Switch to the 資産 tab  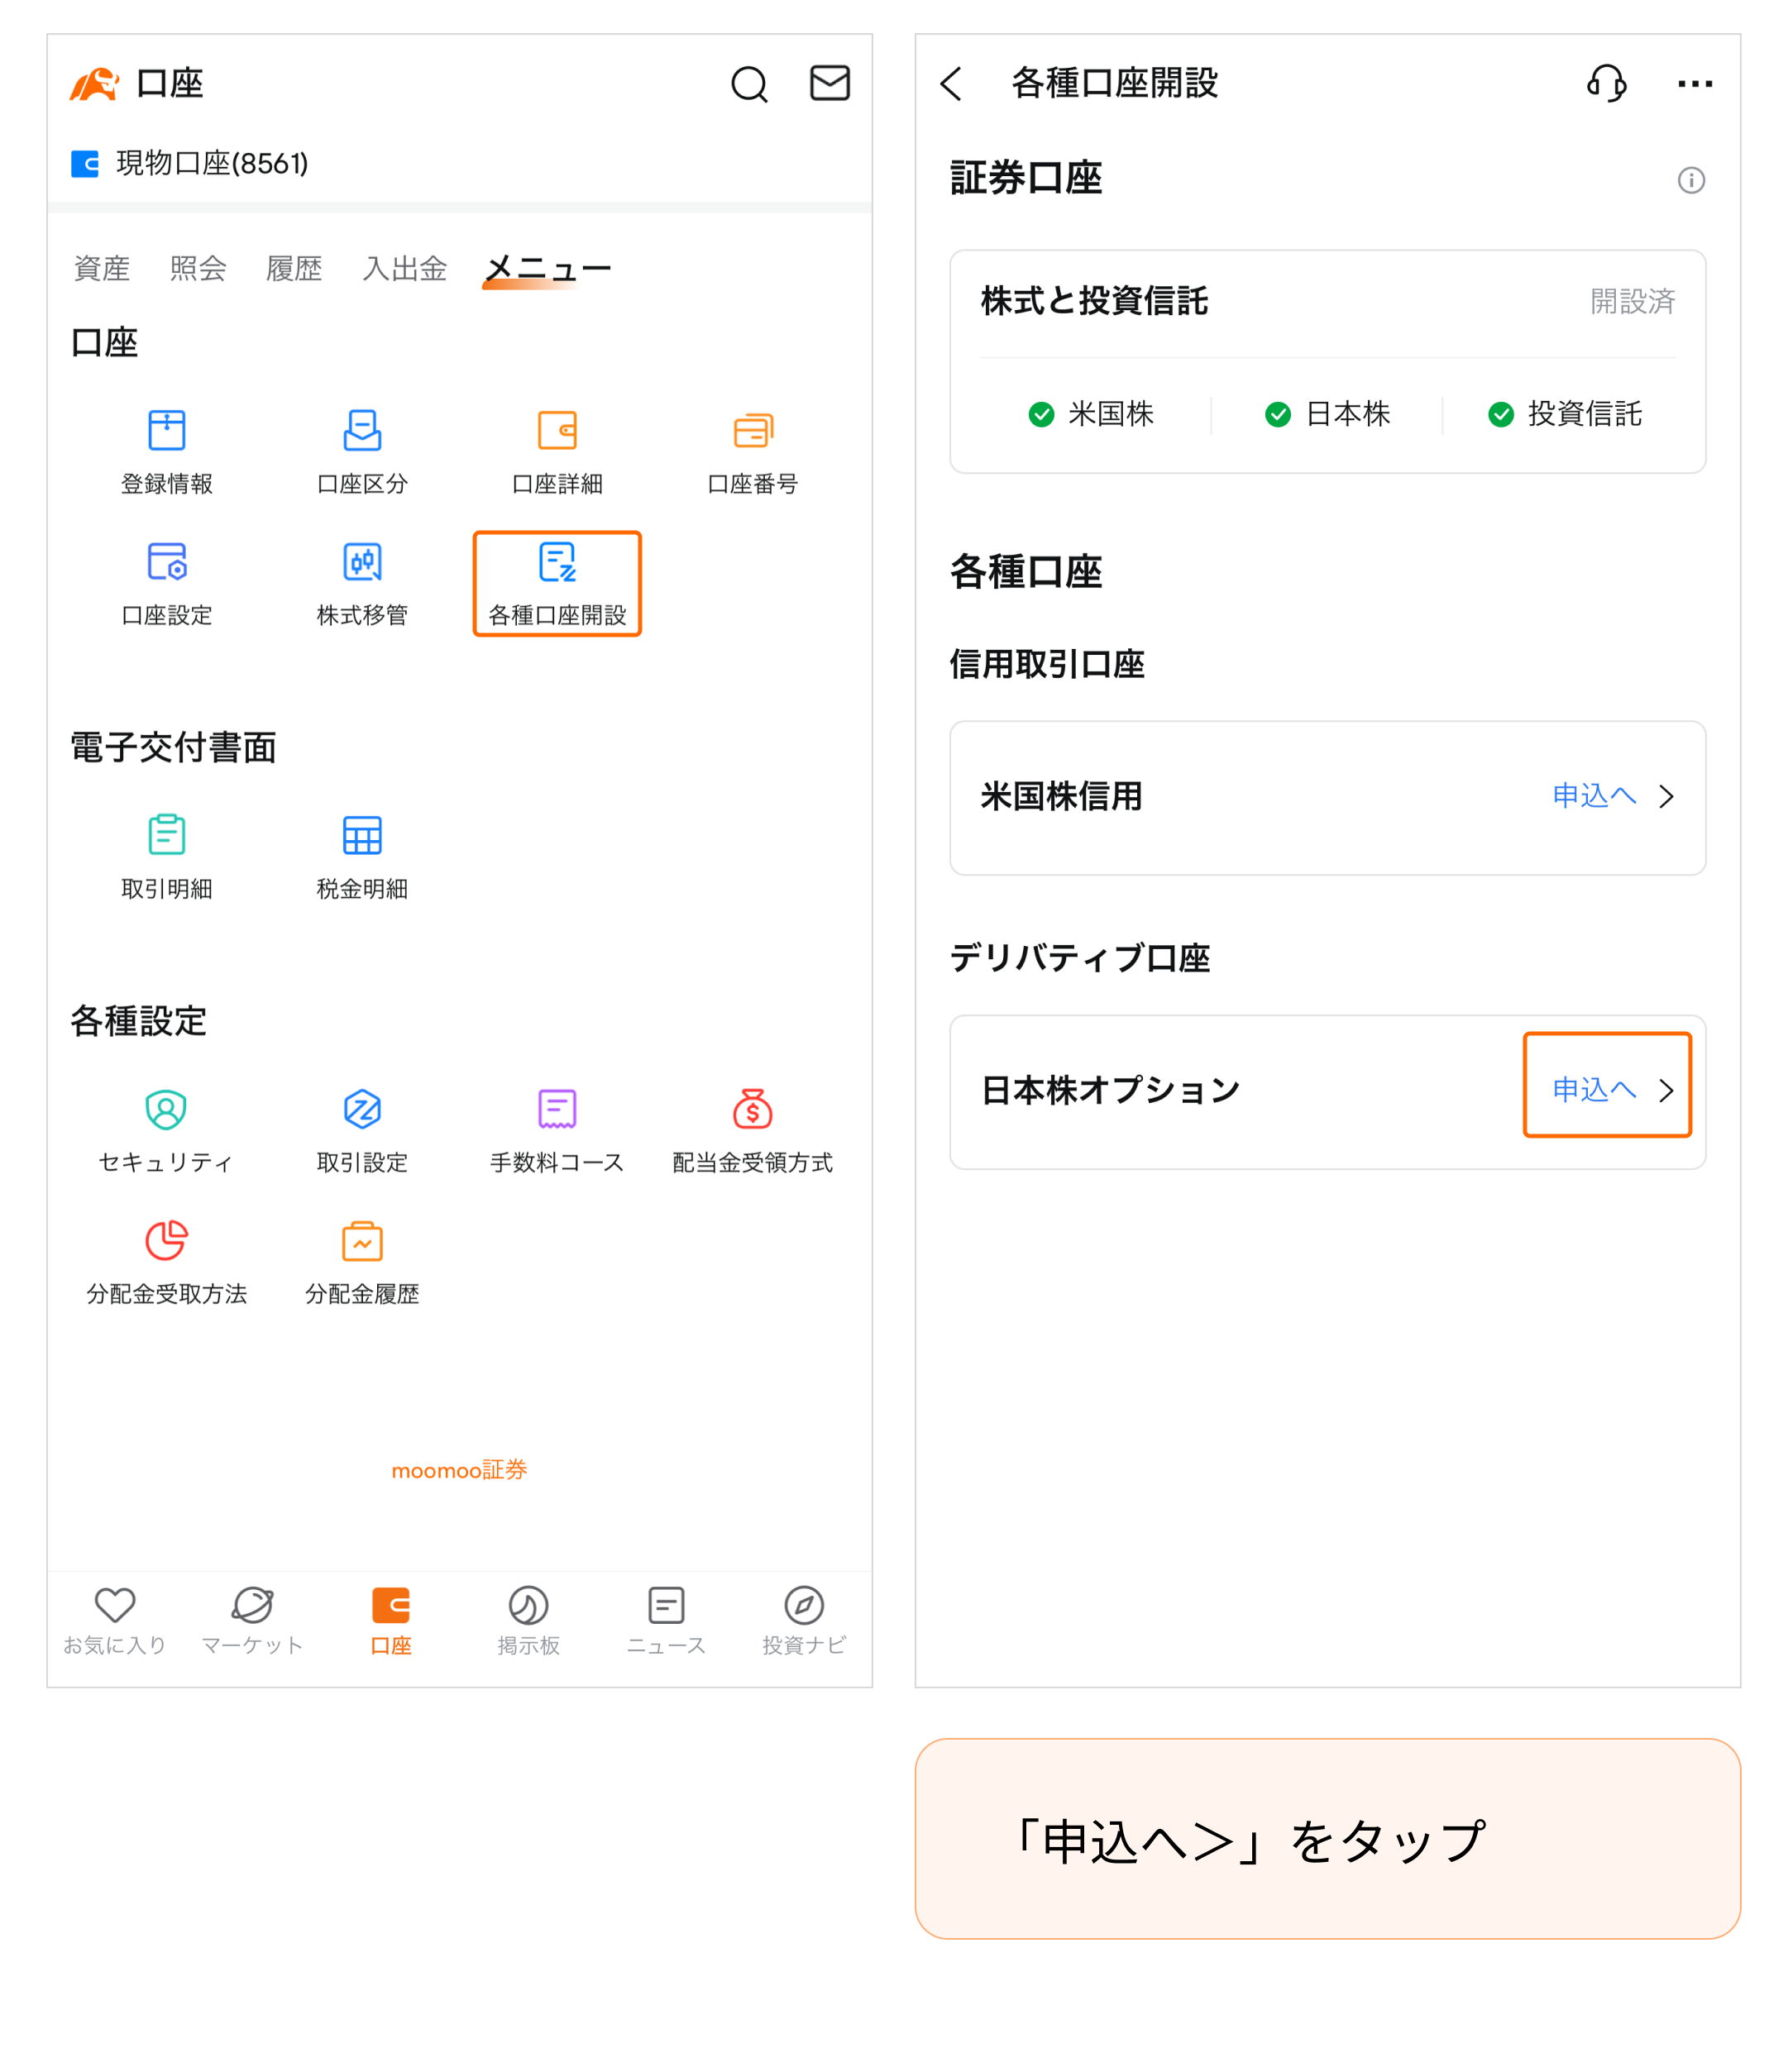point(102,268)
